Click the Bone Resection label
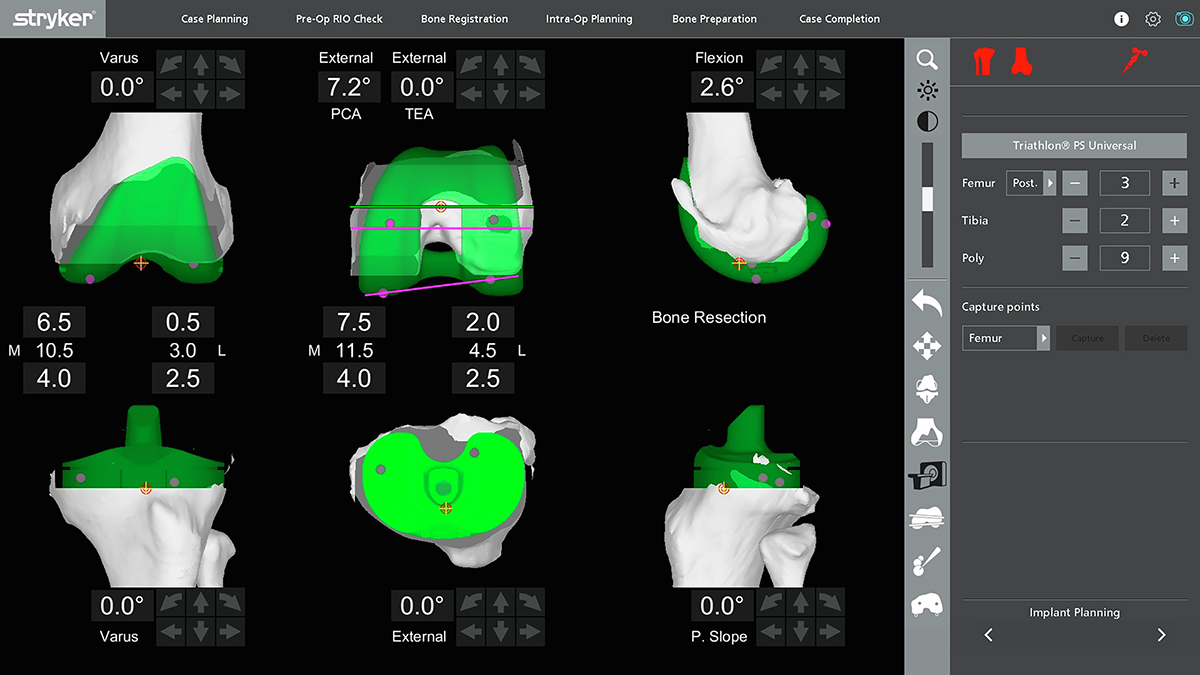 [709, 317]
